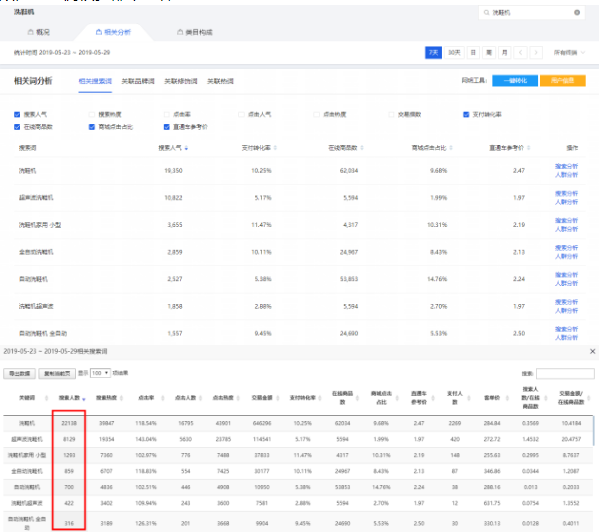601x532 pixels.
Task: Click the top 洗鞋机 search input field
Action: pos(532,13)
